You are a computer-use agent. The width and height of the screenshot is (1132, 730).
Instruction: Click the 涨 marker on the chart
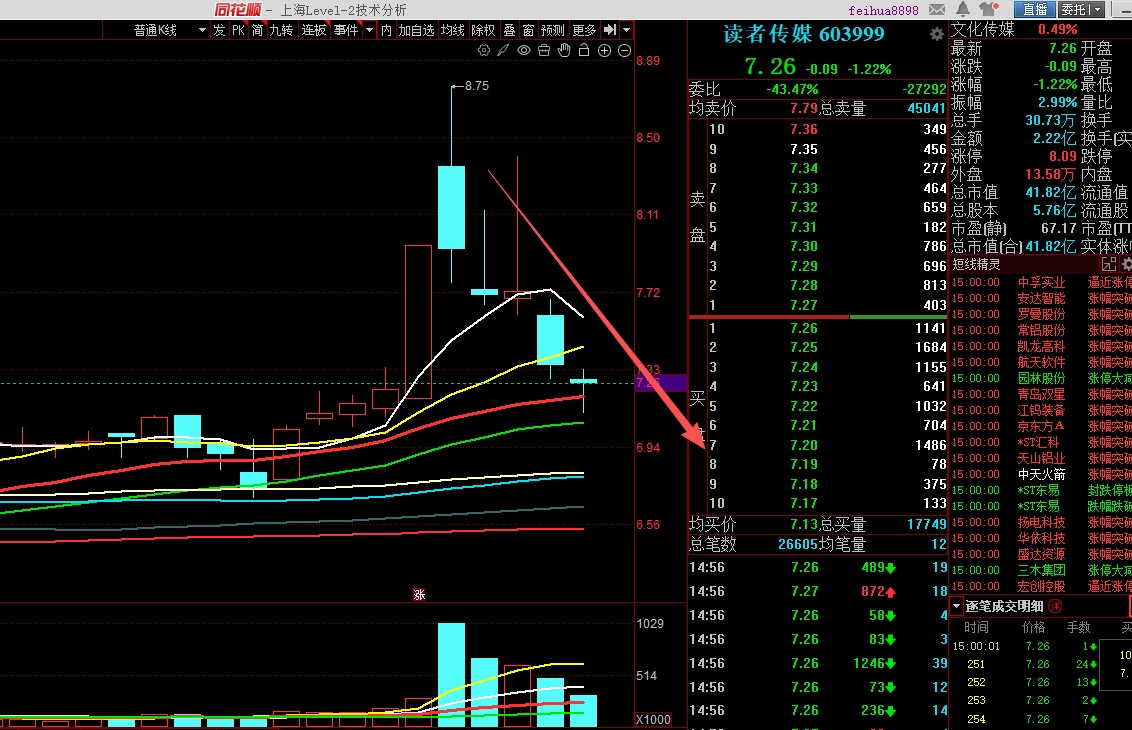point(419,594)
